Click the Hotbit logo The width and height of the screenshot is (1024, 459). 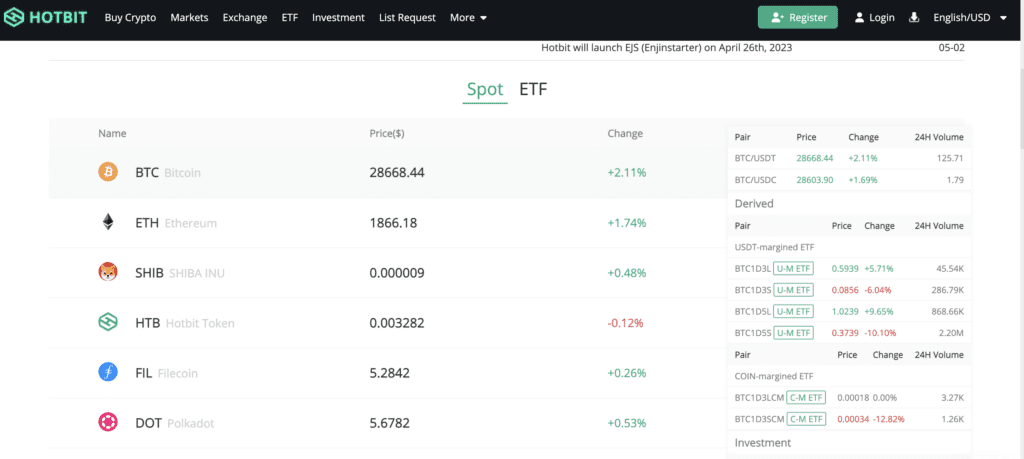click(45, 18)
